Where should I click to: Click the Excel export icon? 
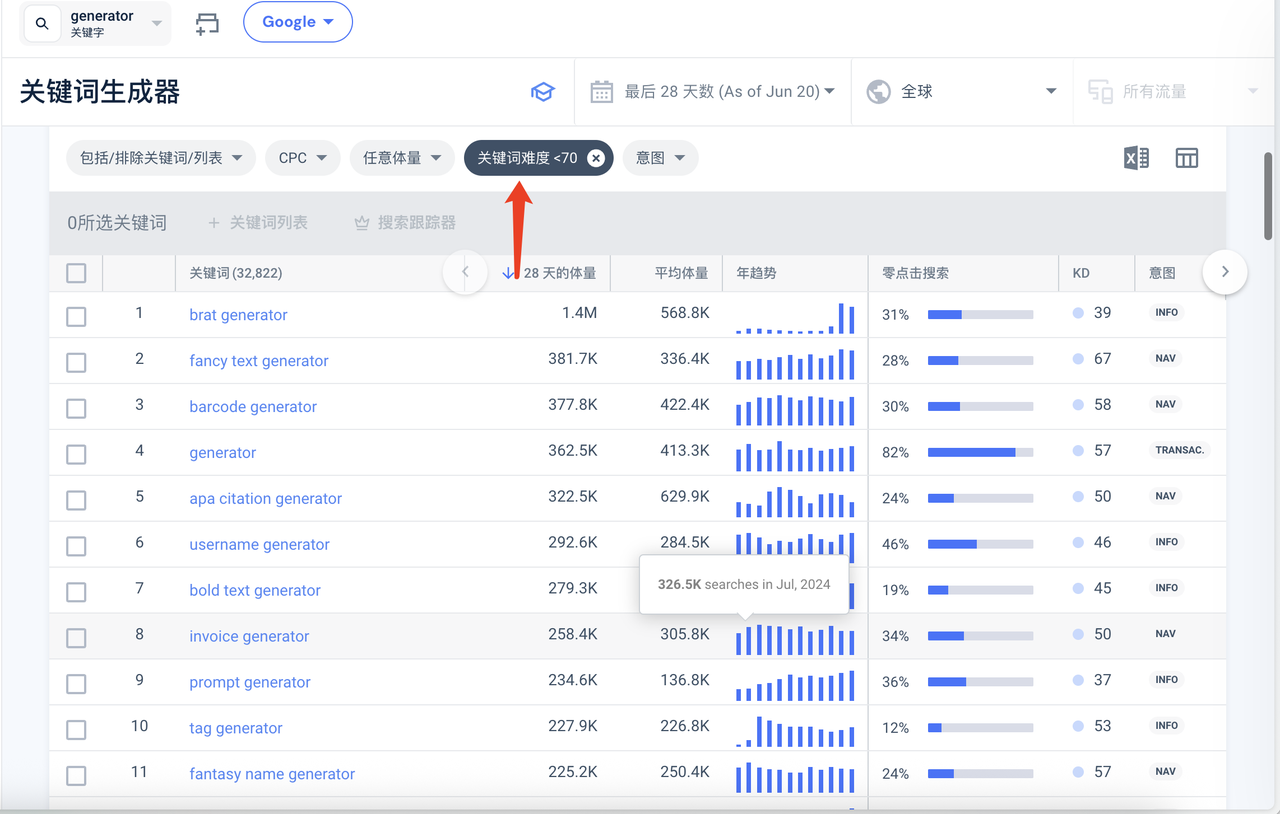pyautogui.click(x=1136, y=158)
